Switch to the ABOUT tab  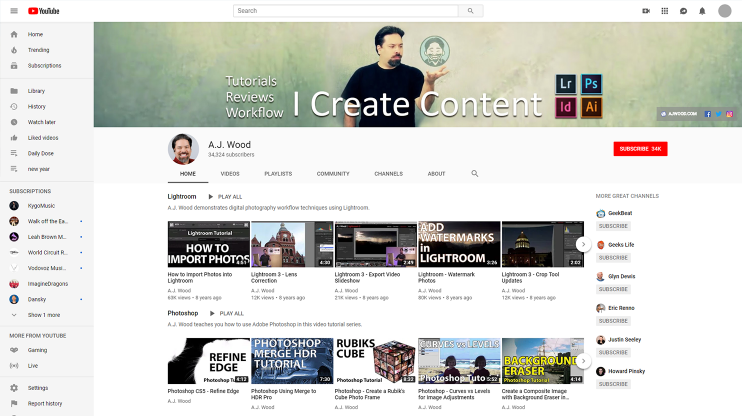pyautogui.click(x=436, y=174)
